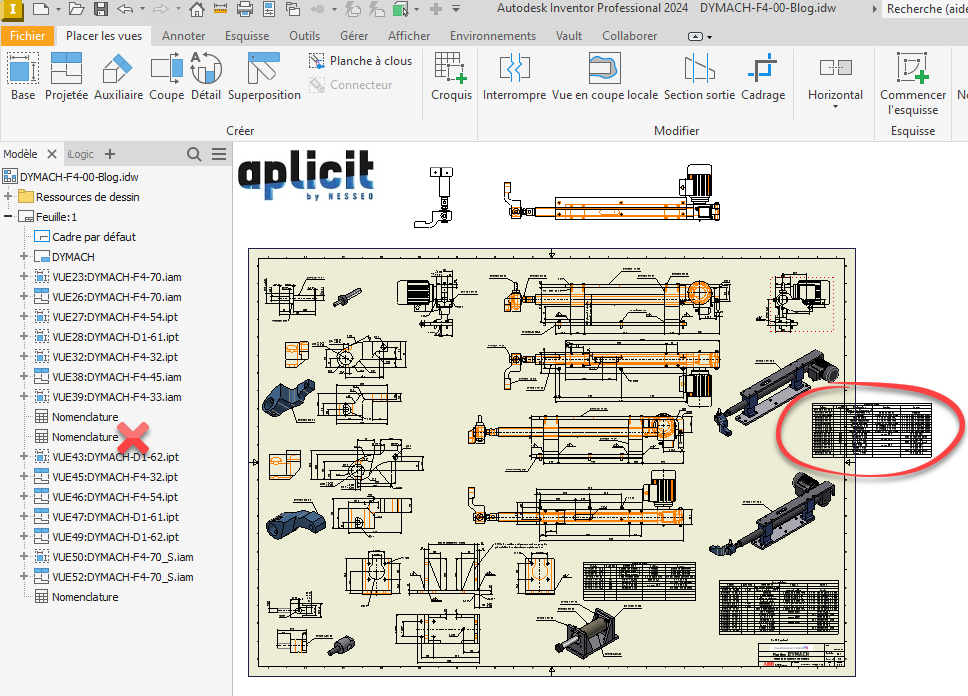Expand the Ressources de dessin folder
The height and width of the screenshot is (696, 968).
9,197
